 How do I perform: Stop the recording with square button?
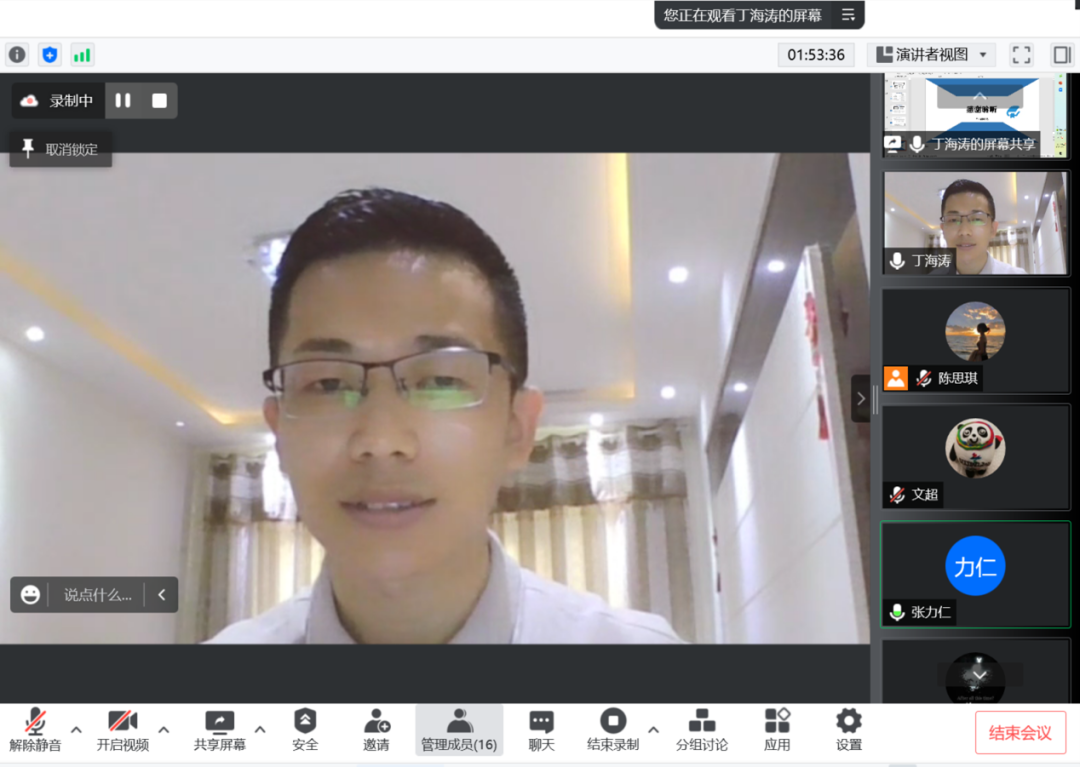[x=159, y=101]
